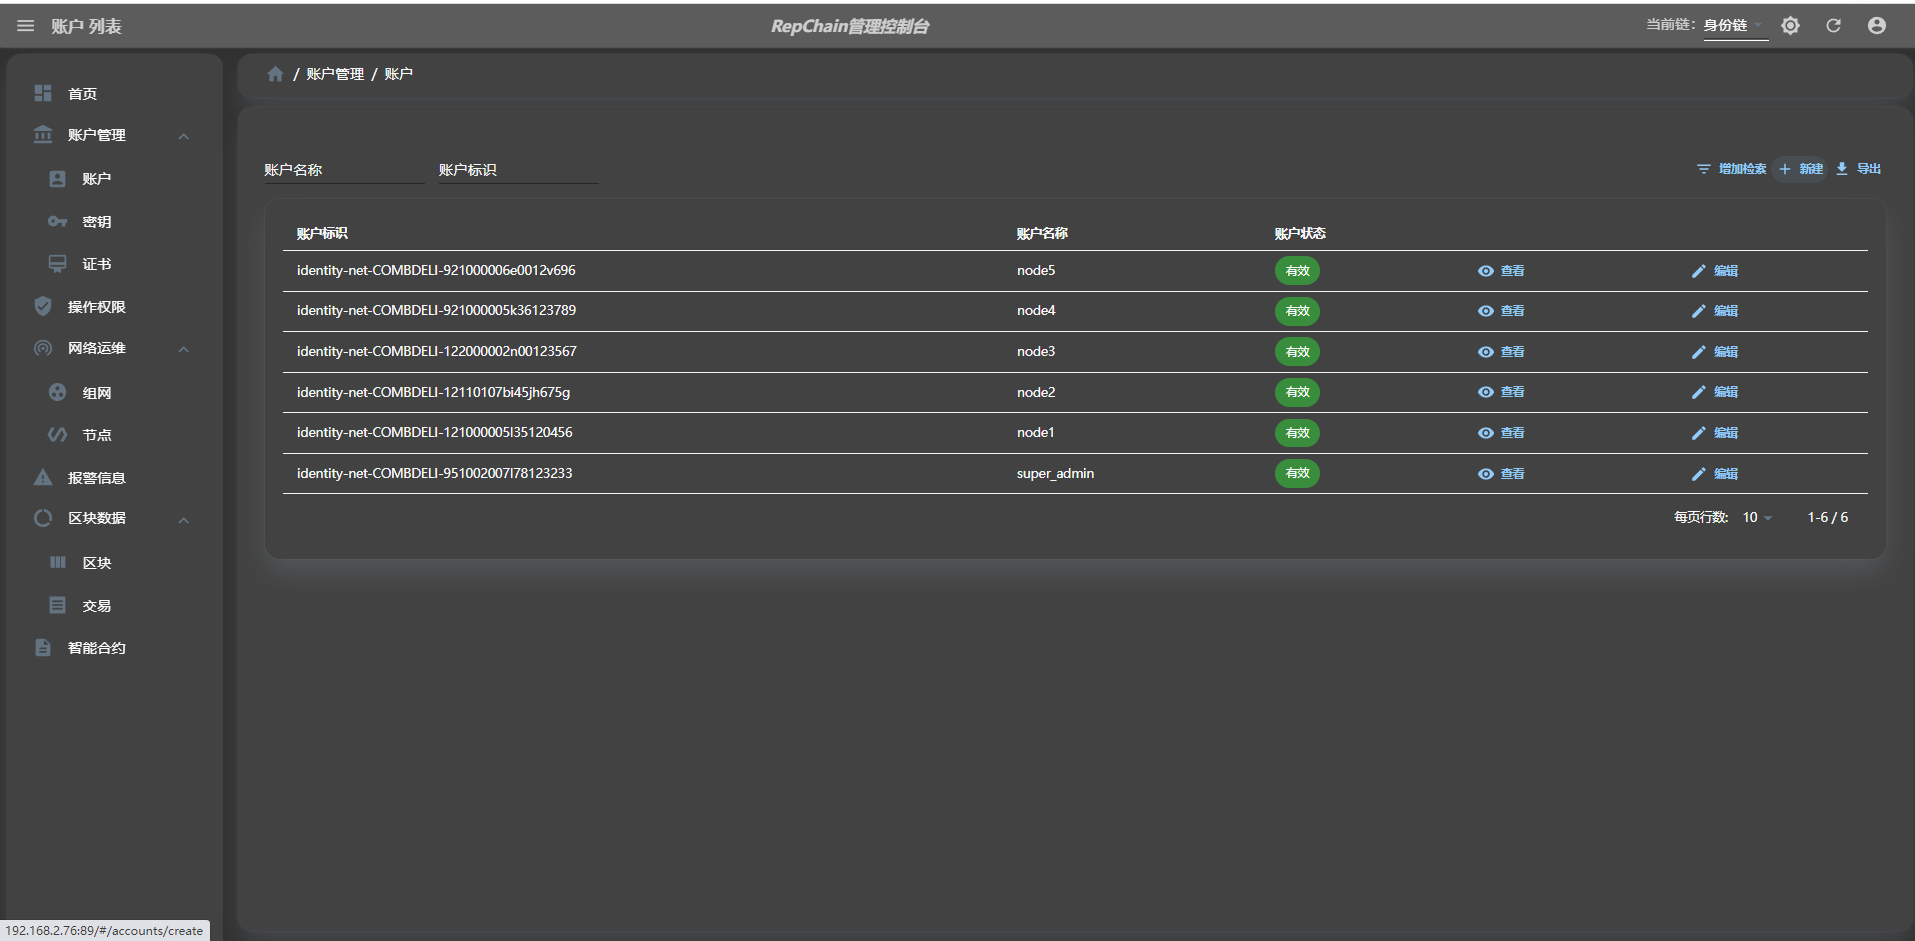Screen dimensions: 1915x941
Task: Open the user profile icon
Action: [x=1877, y=26]
